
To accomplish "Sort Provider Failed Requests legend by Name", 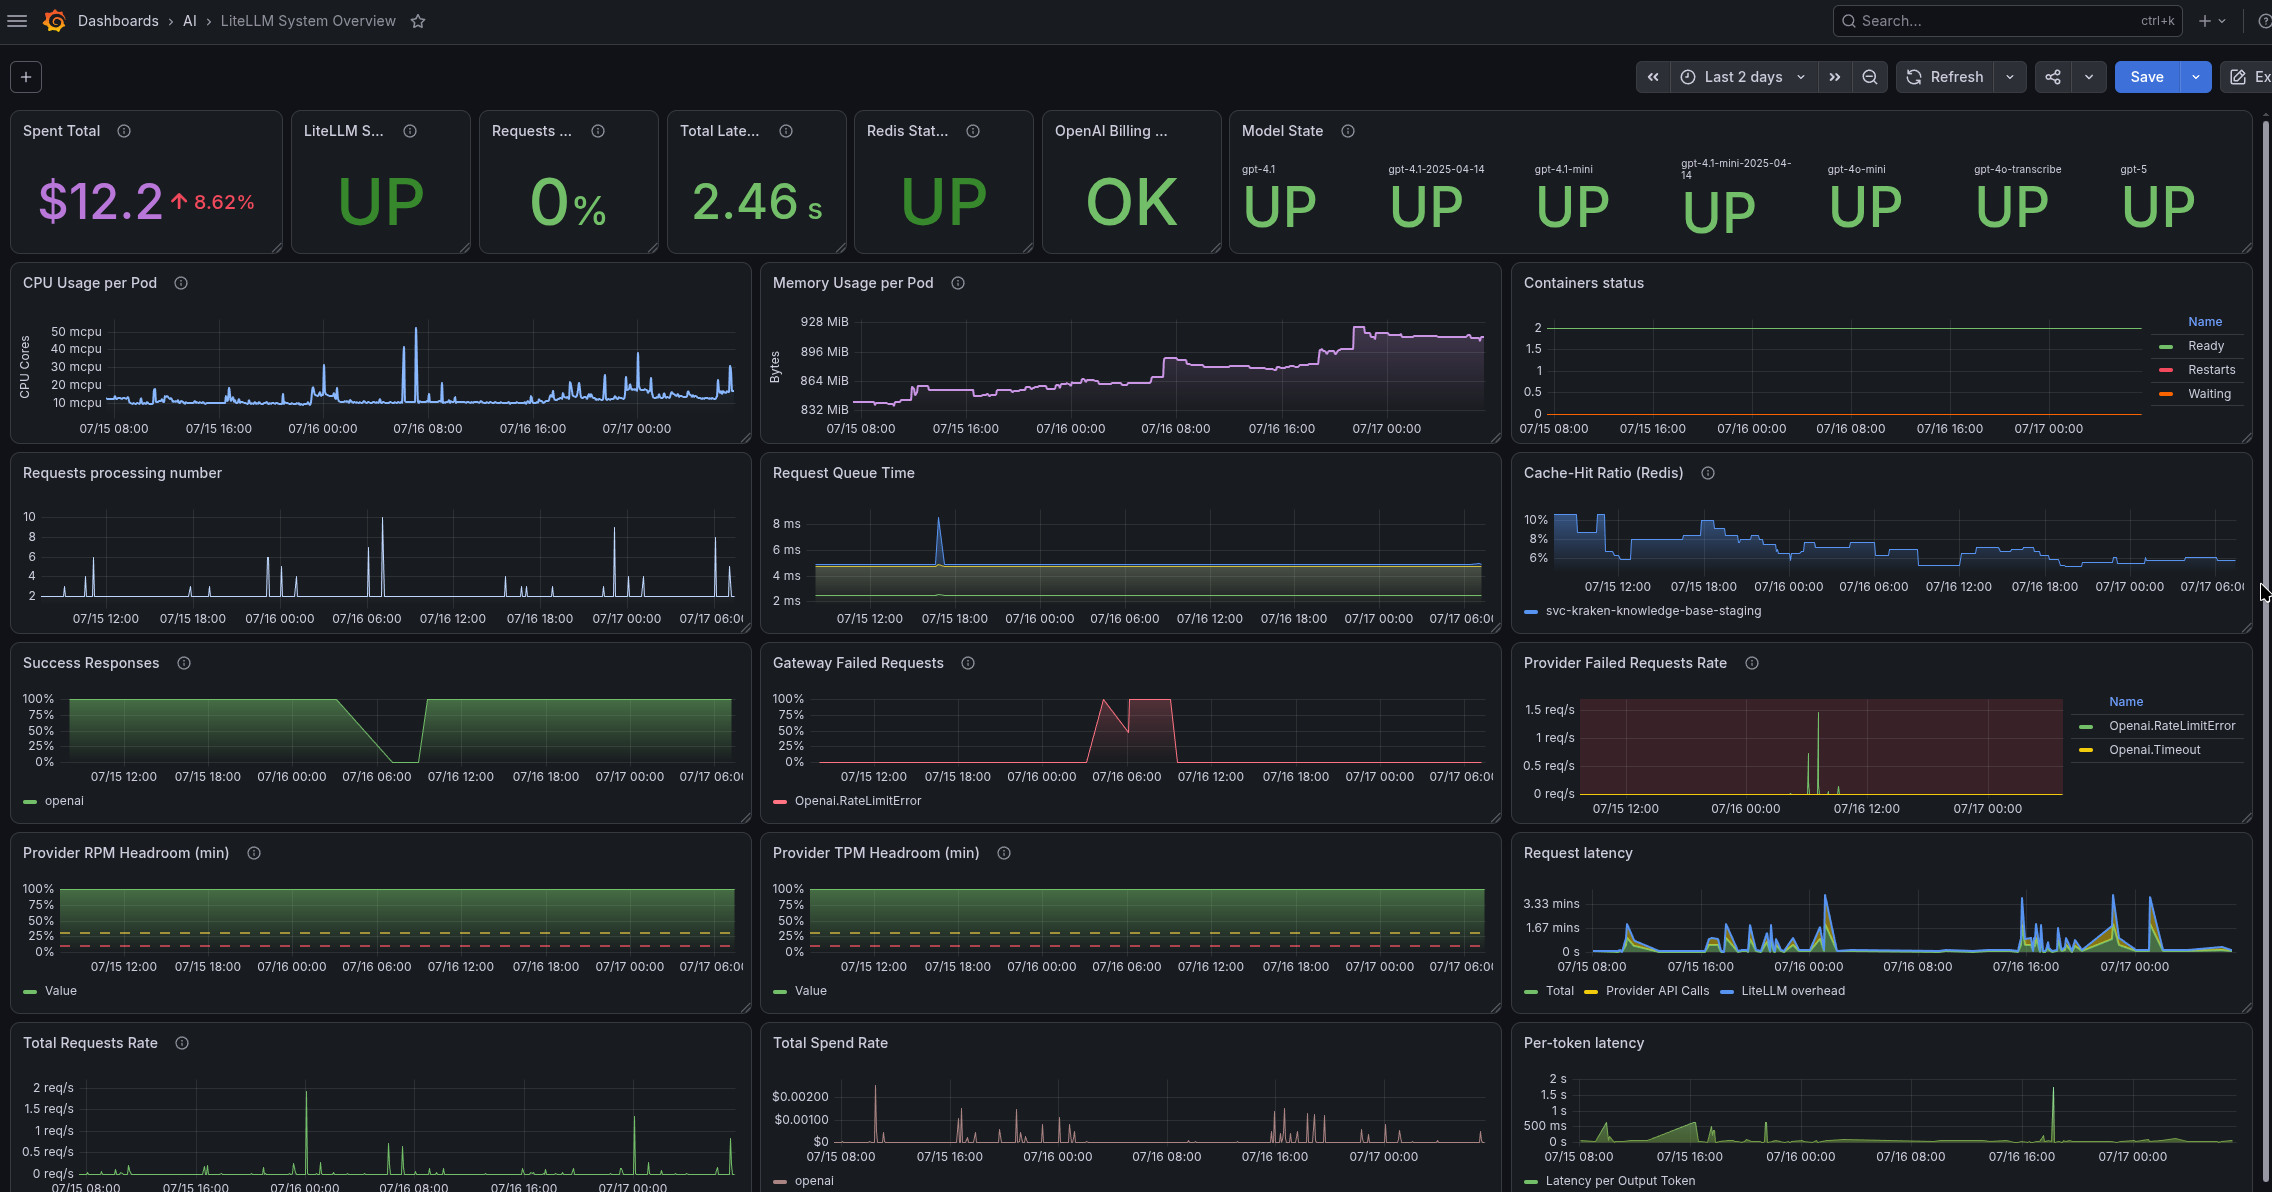I will pyautogui.click(x=2126, y=702).
